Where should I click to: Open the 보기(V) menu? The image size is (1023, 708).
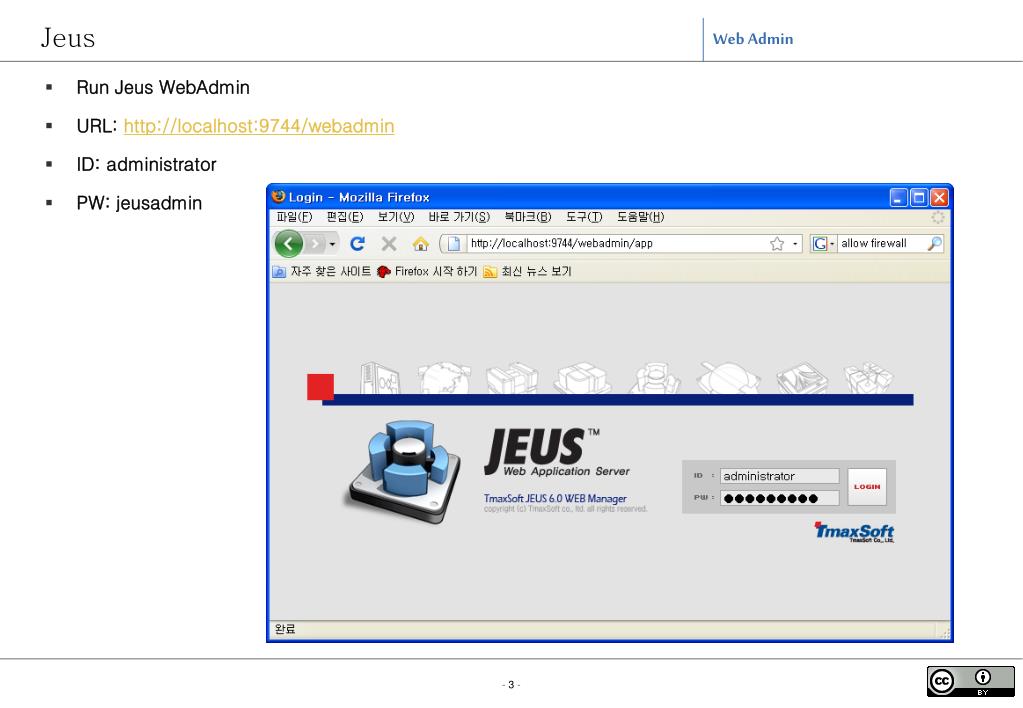click(395, 217)
